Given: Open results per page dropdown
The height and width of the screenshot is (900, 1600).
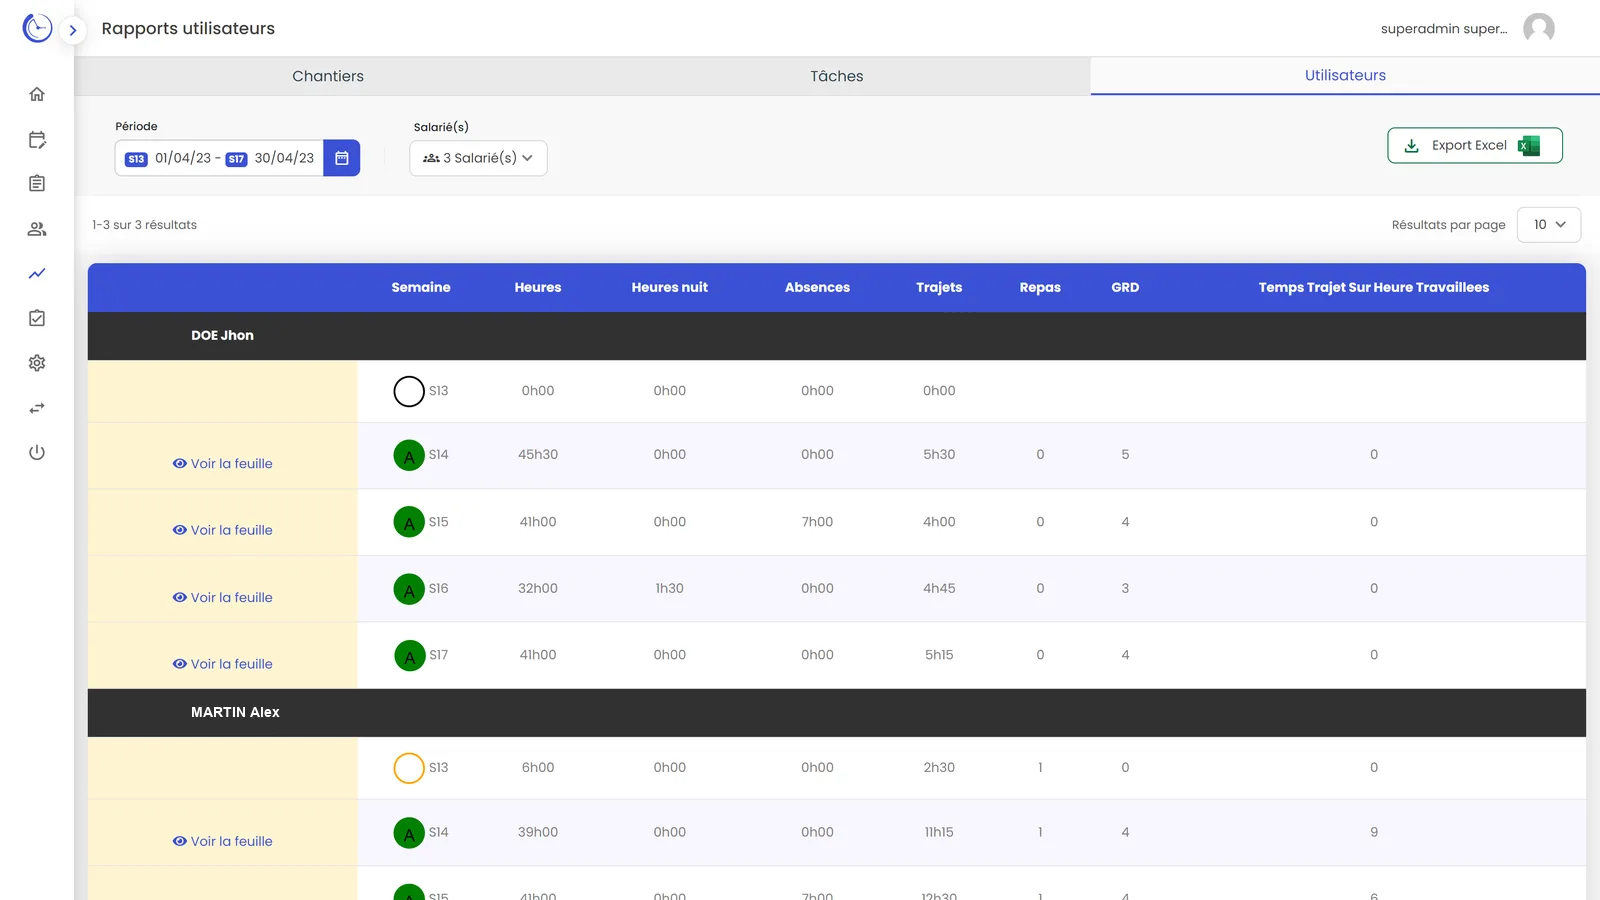Looking at the screenshot, I should pyautogui.click(x=1549, y=225).
